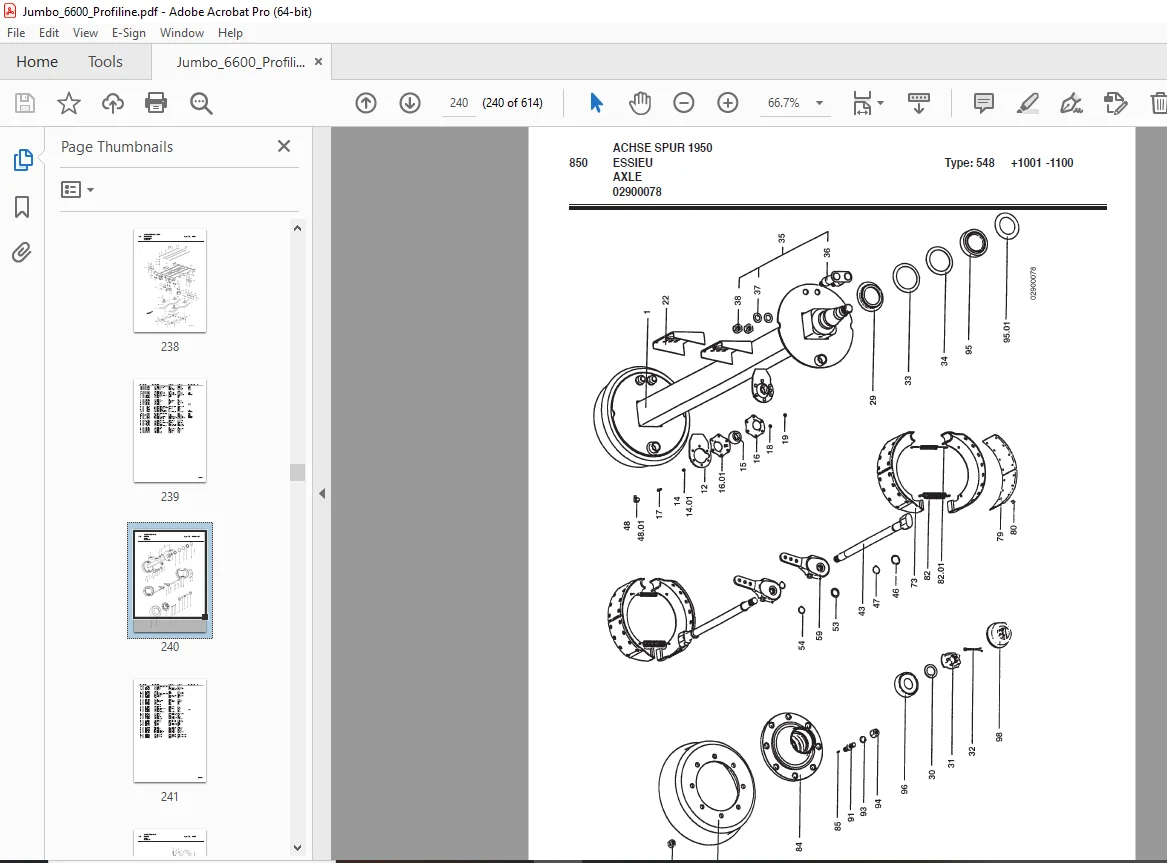1167x863 pixels.
Task: Click the part number 02900078 text
Action: point(637,191)
